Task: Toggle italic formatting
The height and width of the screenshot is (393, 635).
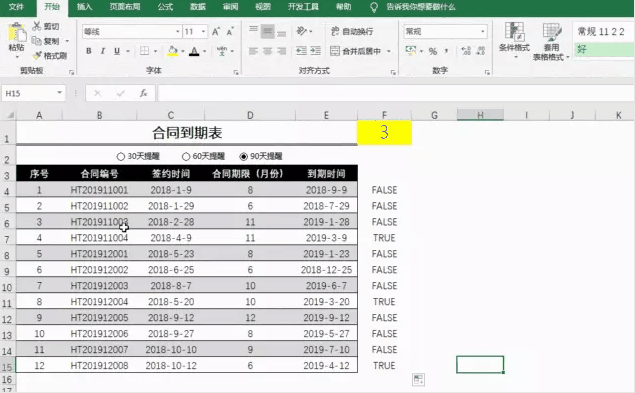Action: click(x=103, y=51)
